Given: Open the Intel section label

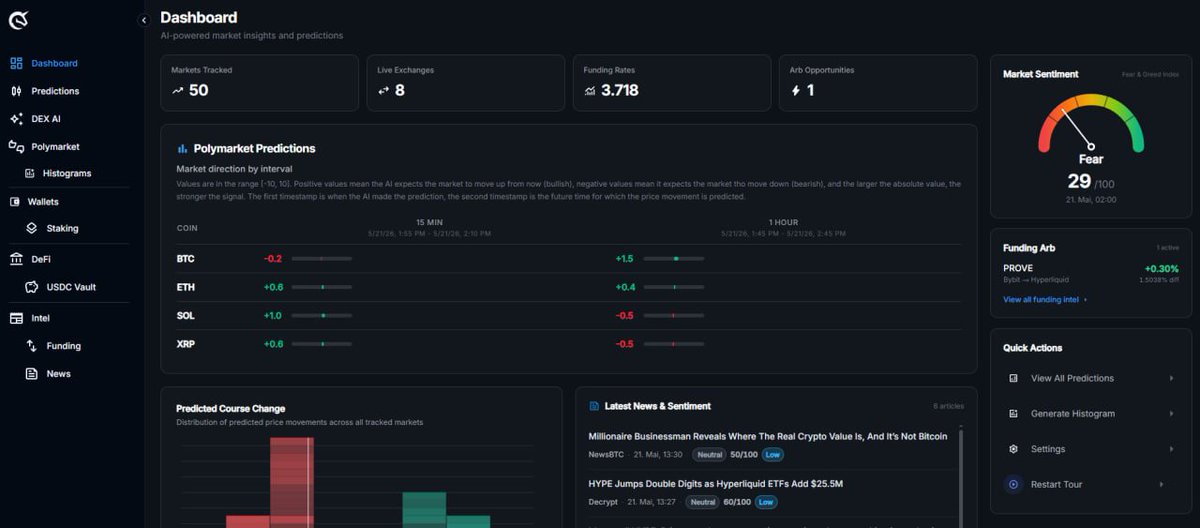Looking at the screenshot, I should point(40,318).
